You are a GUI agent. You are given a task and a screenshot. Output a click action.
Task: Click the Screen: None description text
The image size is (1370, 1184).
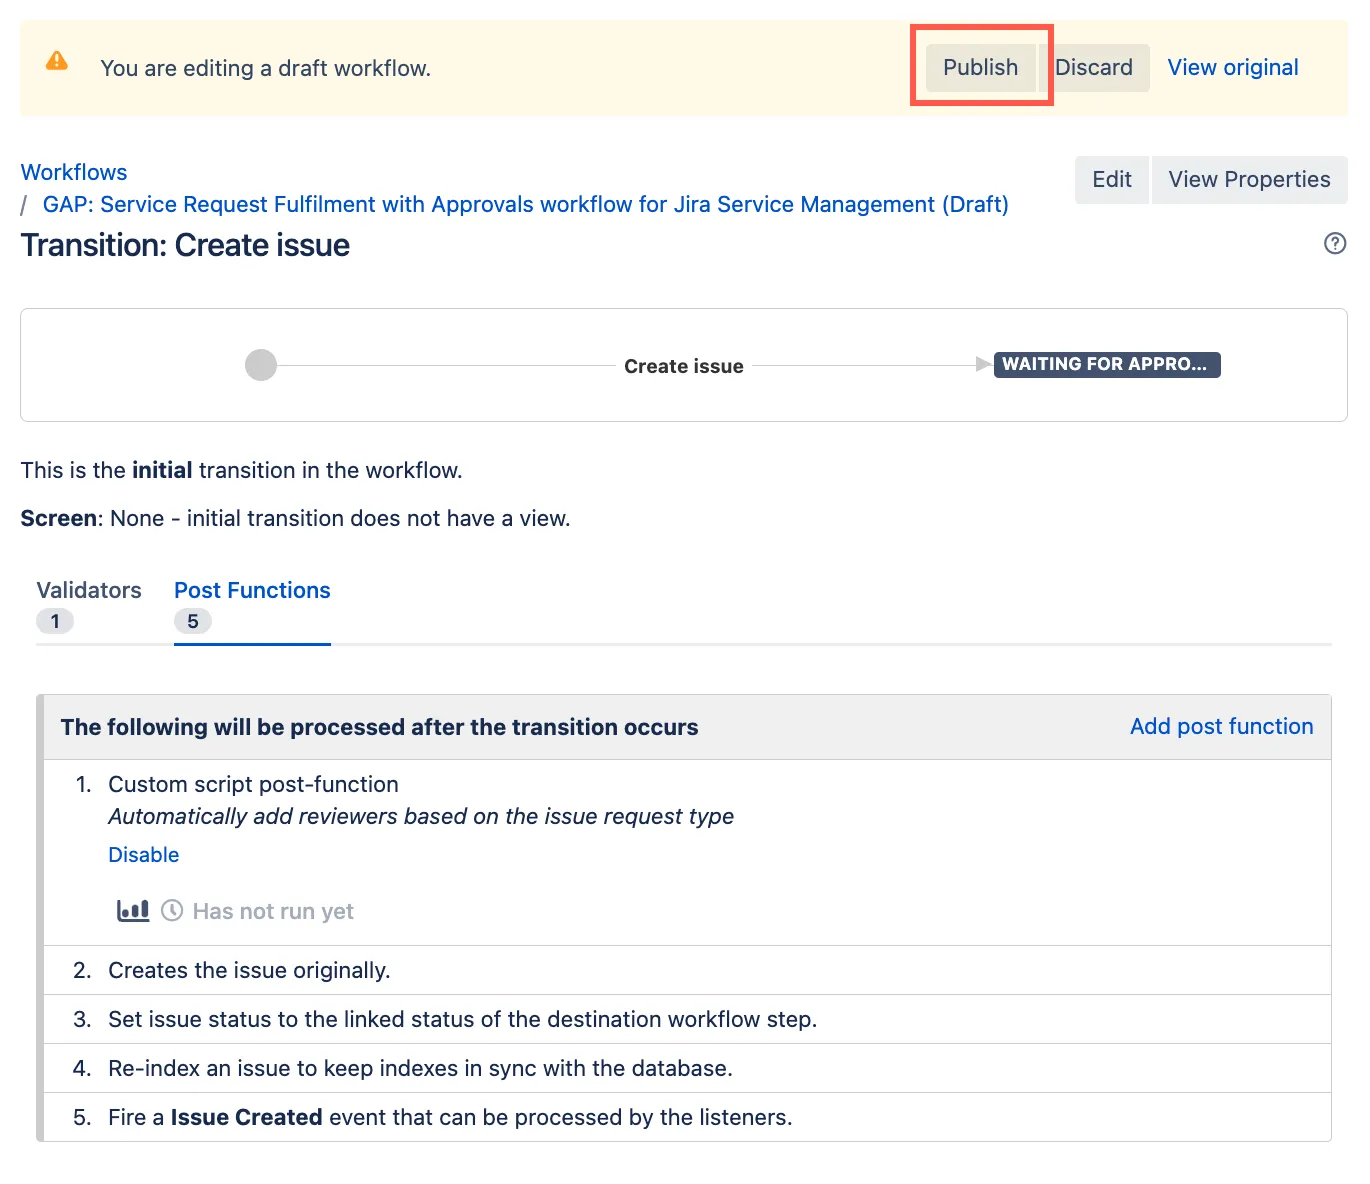click(x=295, y=518)
